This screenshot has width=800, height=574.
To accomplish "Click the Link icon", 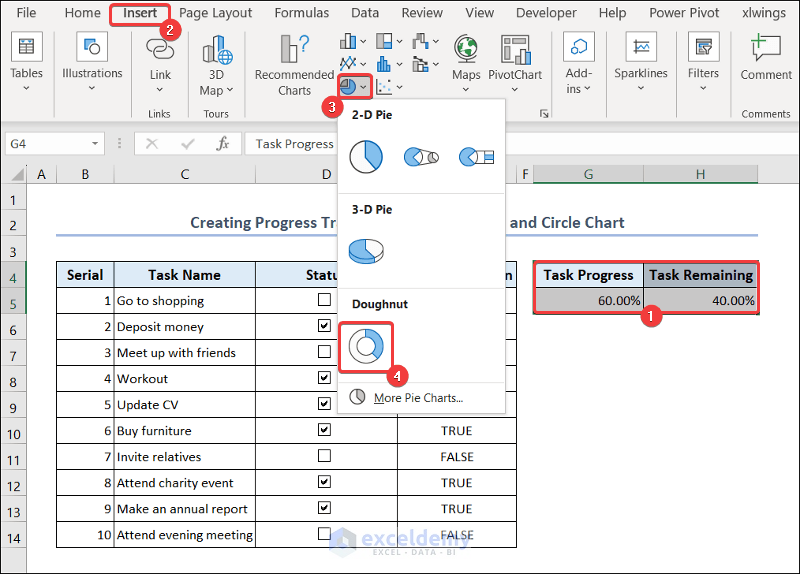I will tap(160, 49).
